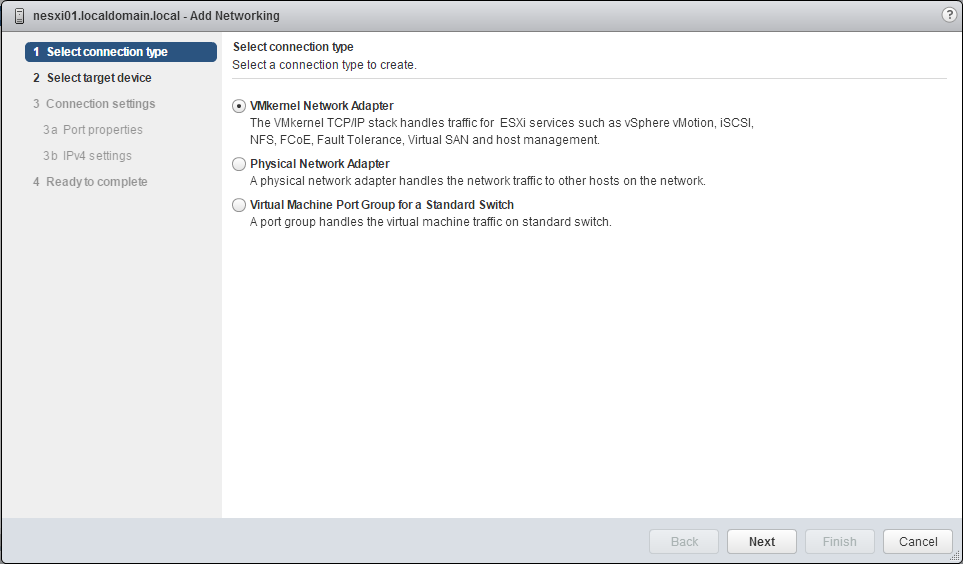Select the VMkernel Network Adapter radio button
The image size is (963, 564).
[x=238, y=106]
